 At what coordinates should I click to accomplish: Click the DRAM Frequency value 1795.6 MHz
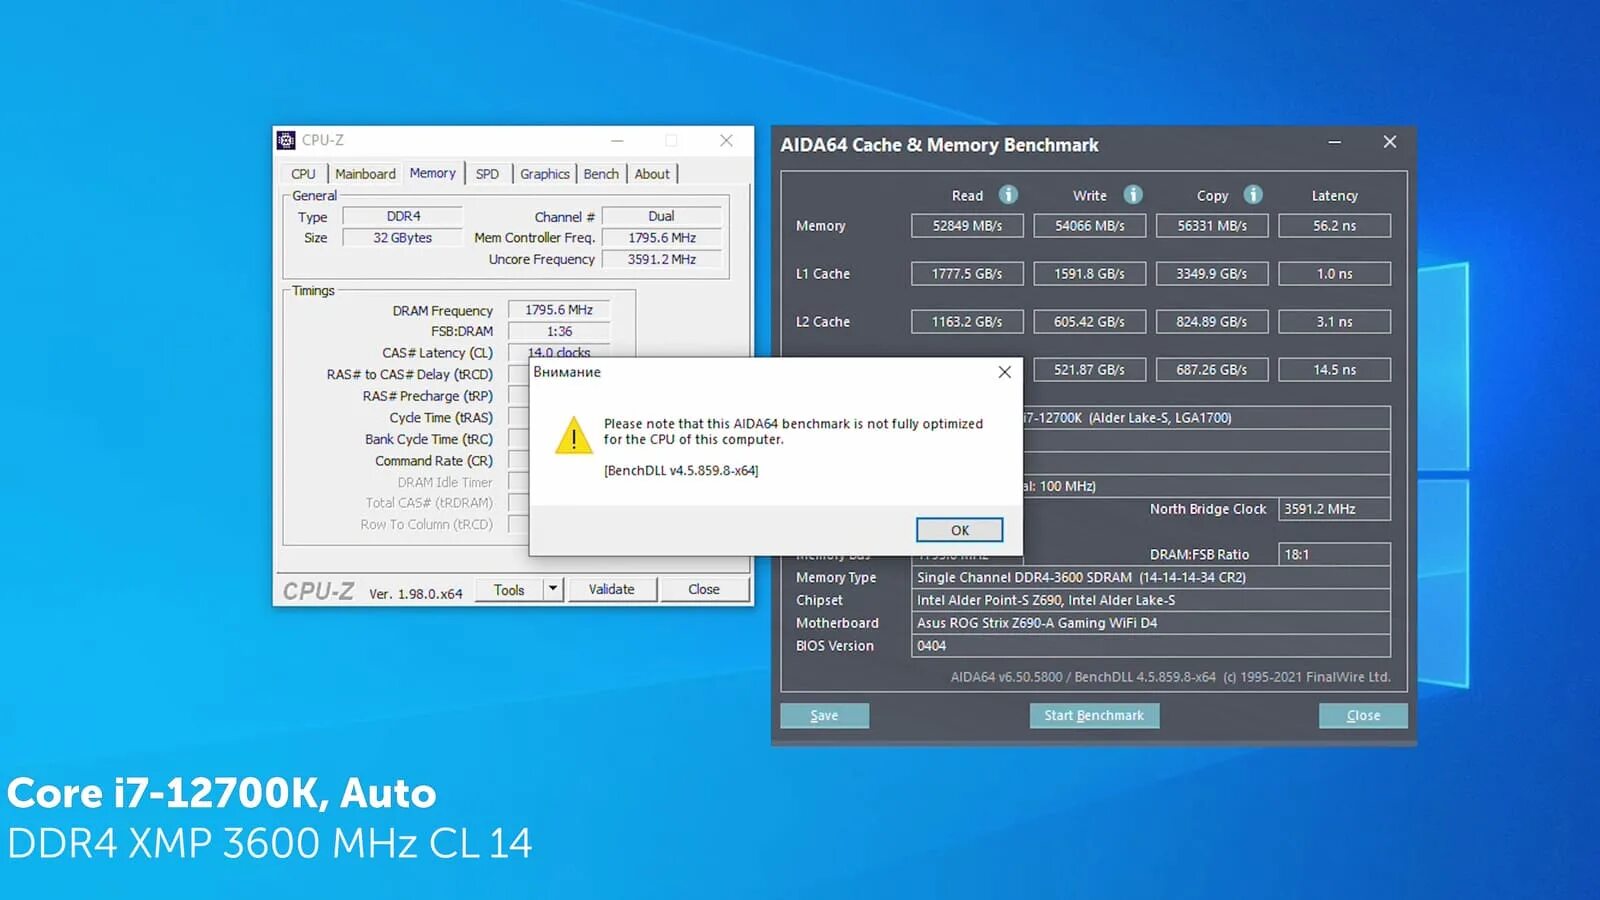tap(559, 310)
